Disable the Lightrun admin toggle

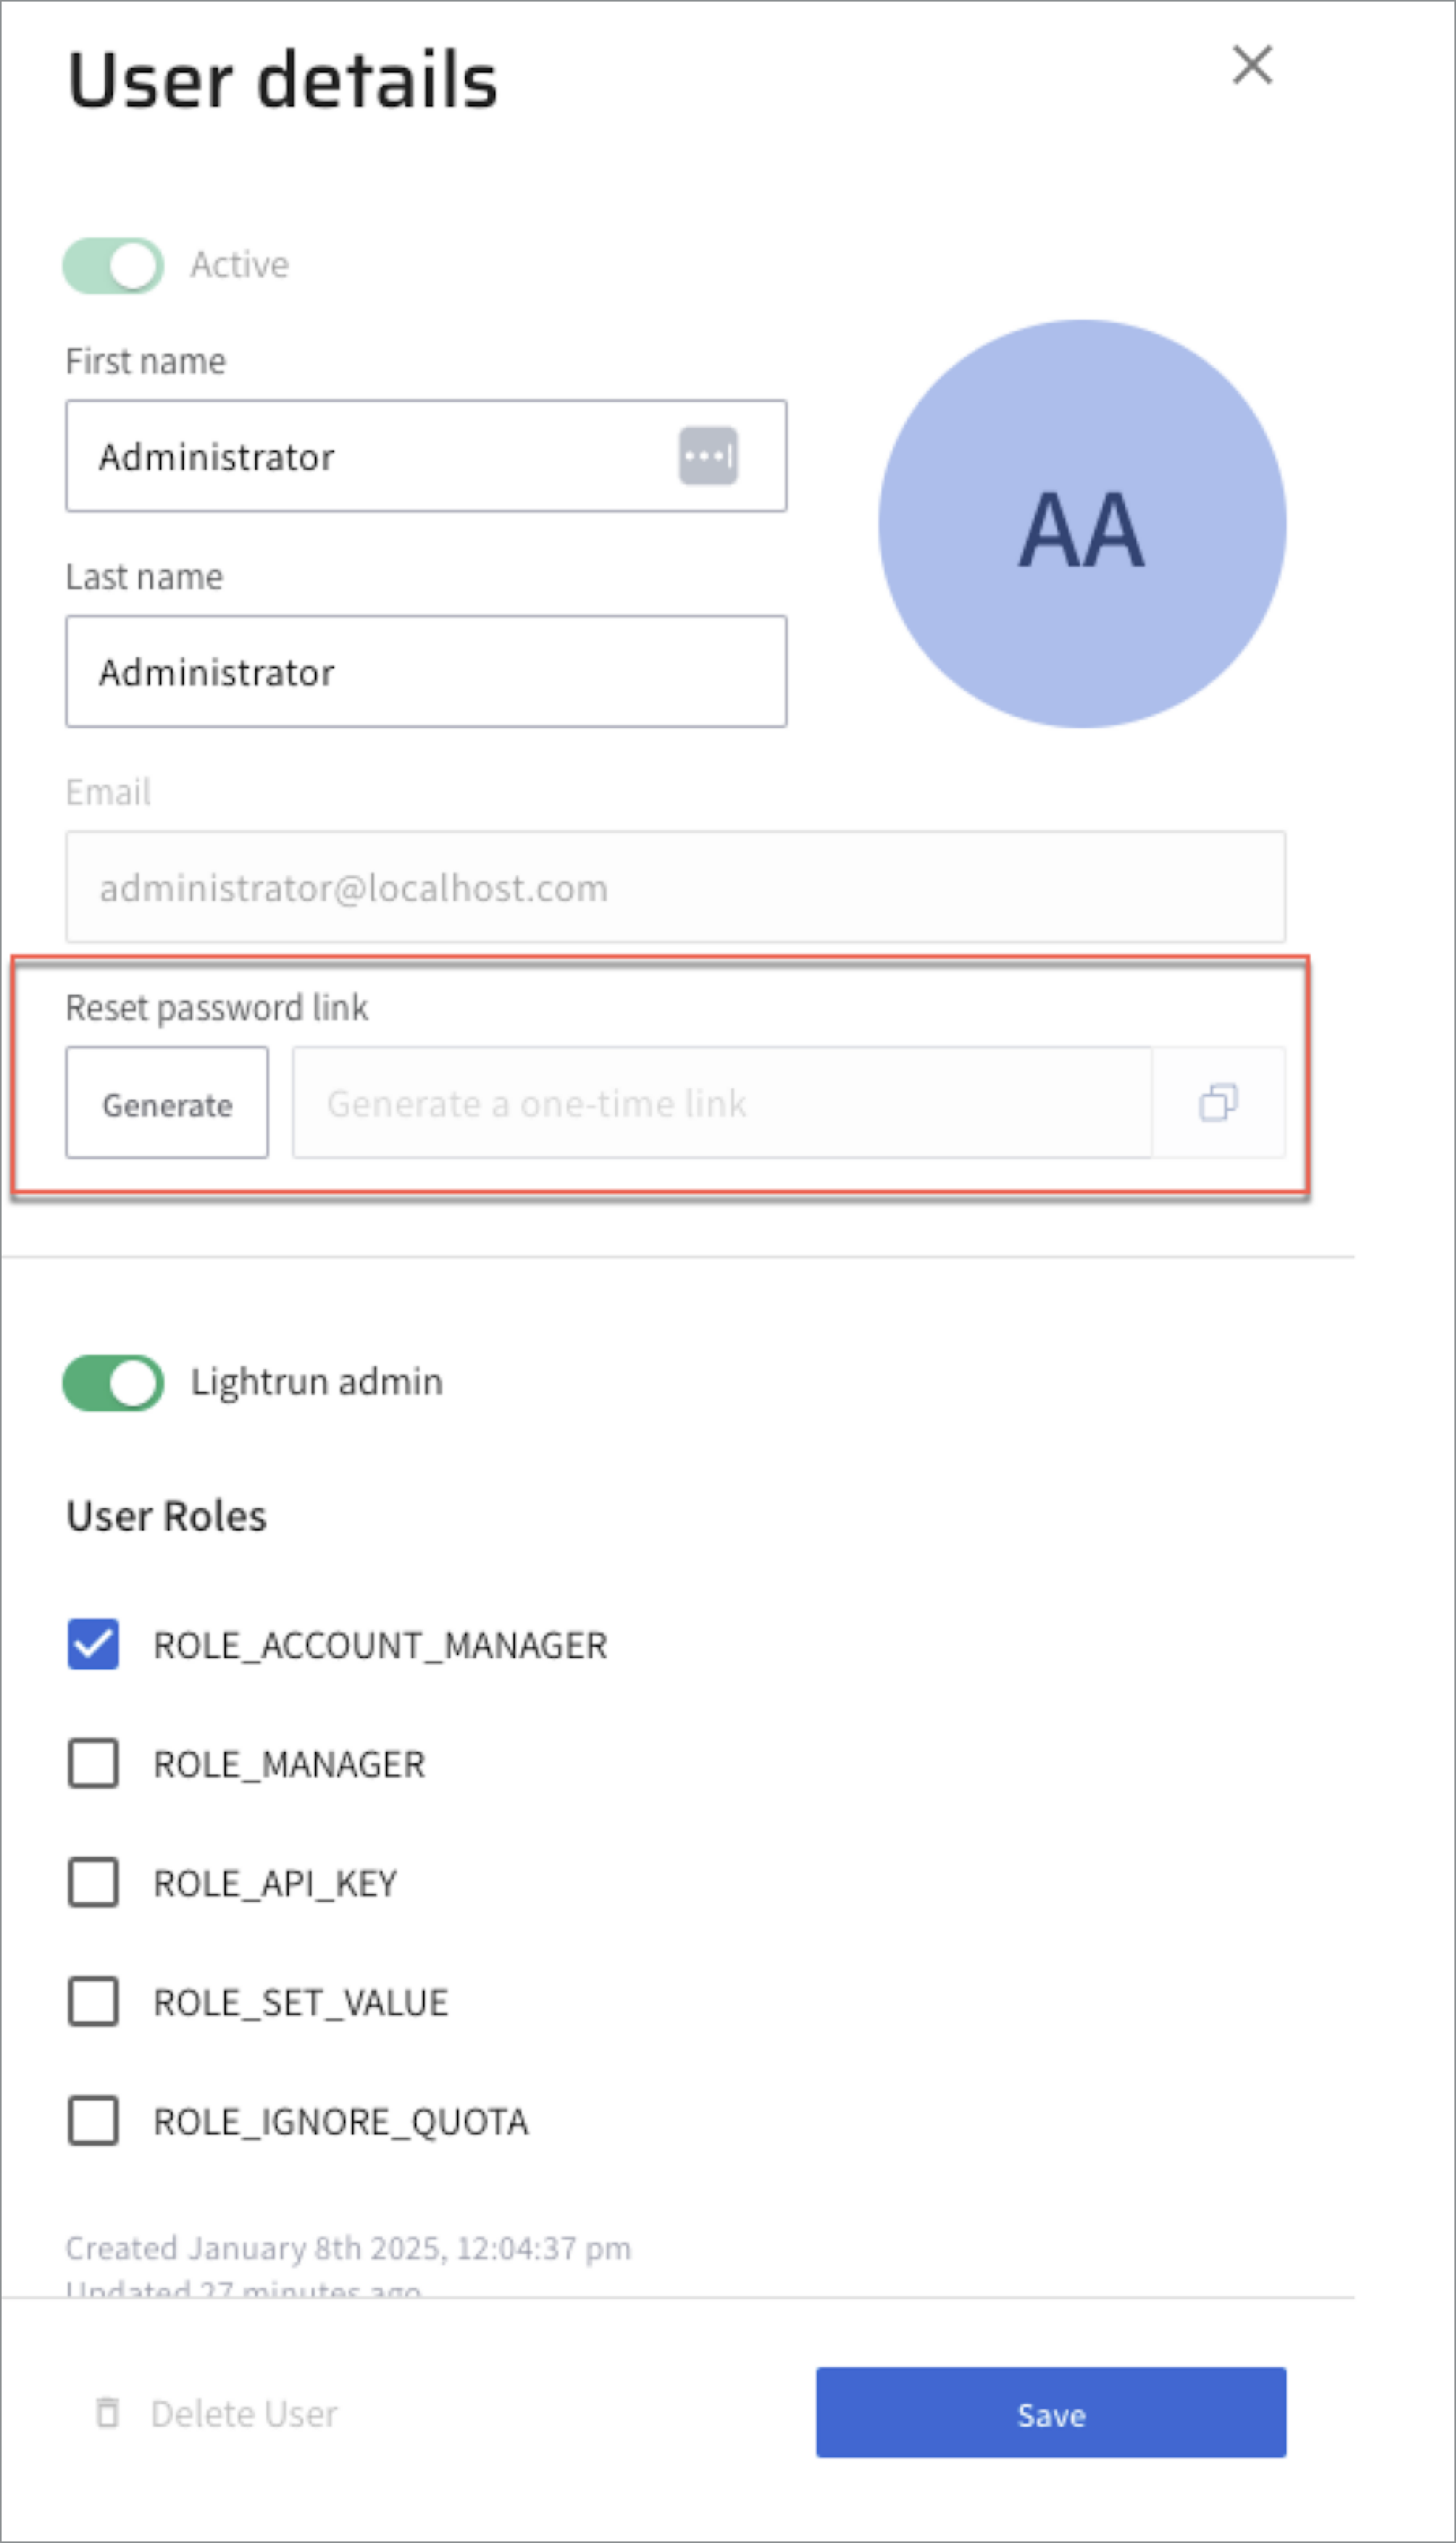pos(113,1382)
